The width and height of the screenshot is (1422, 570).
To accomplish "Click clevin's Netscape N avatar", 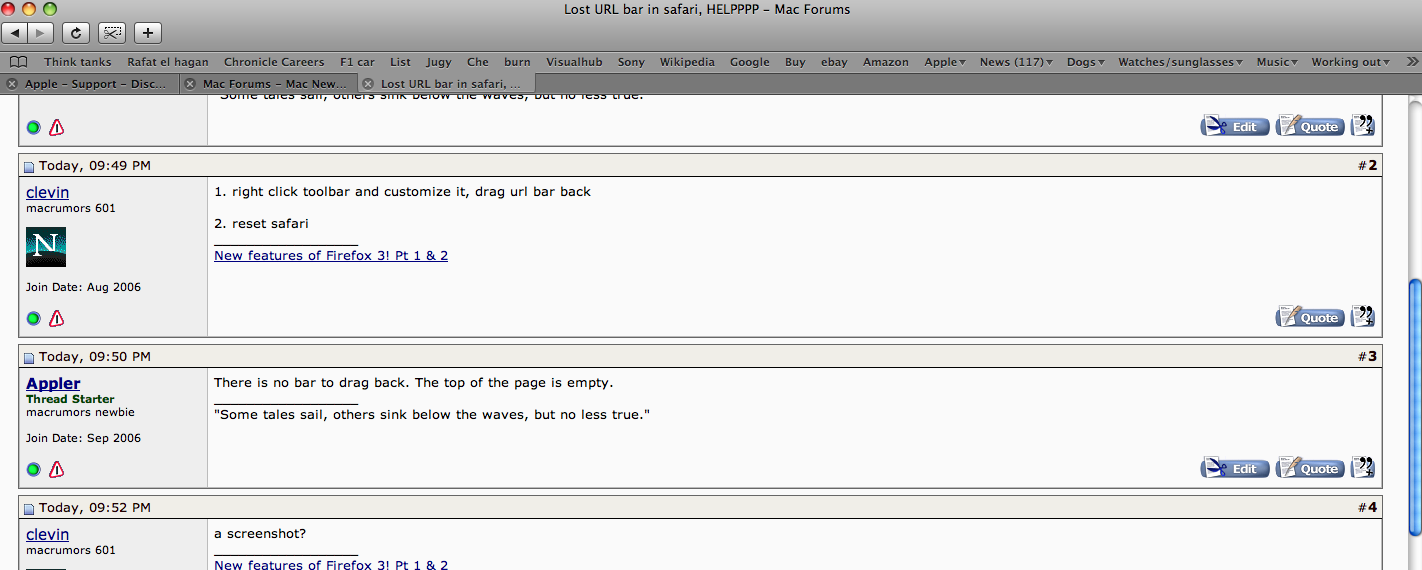I will [x=46, y=247].
